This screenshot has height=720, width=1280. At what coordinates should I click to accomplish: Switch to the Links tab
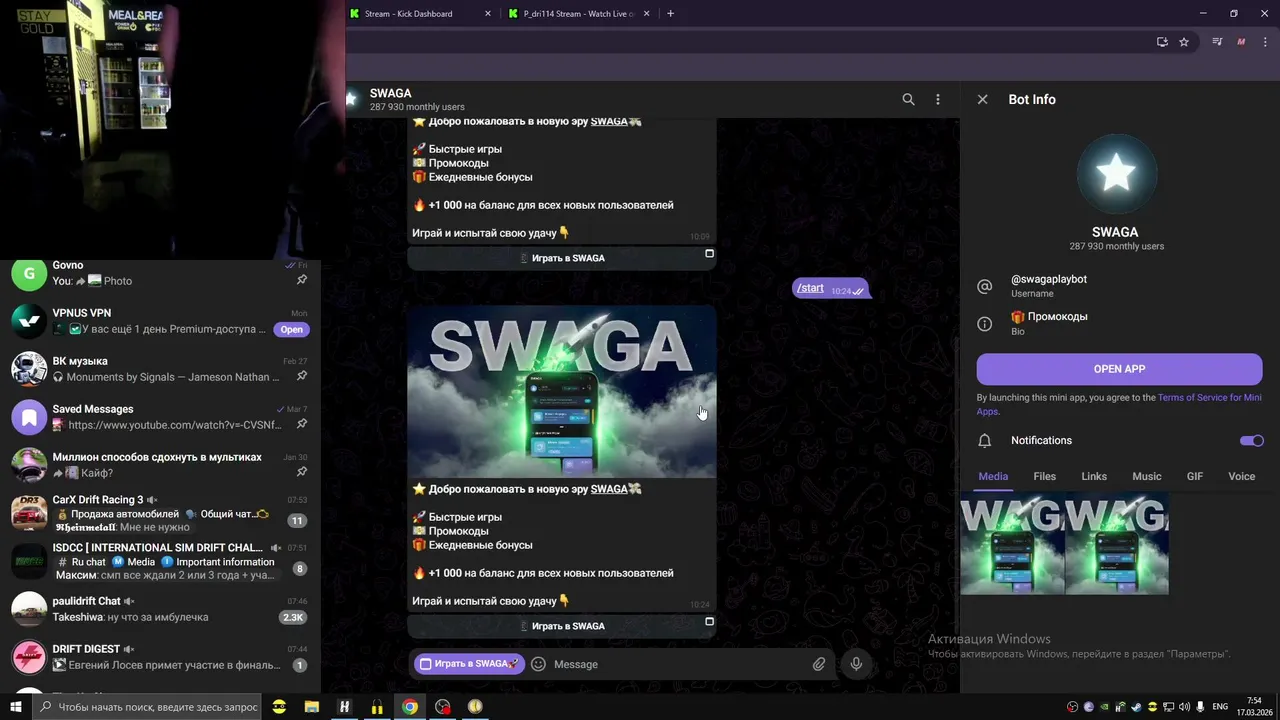tap(1094, 476)
